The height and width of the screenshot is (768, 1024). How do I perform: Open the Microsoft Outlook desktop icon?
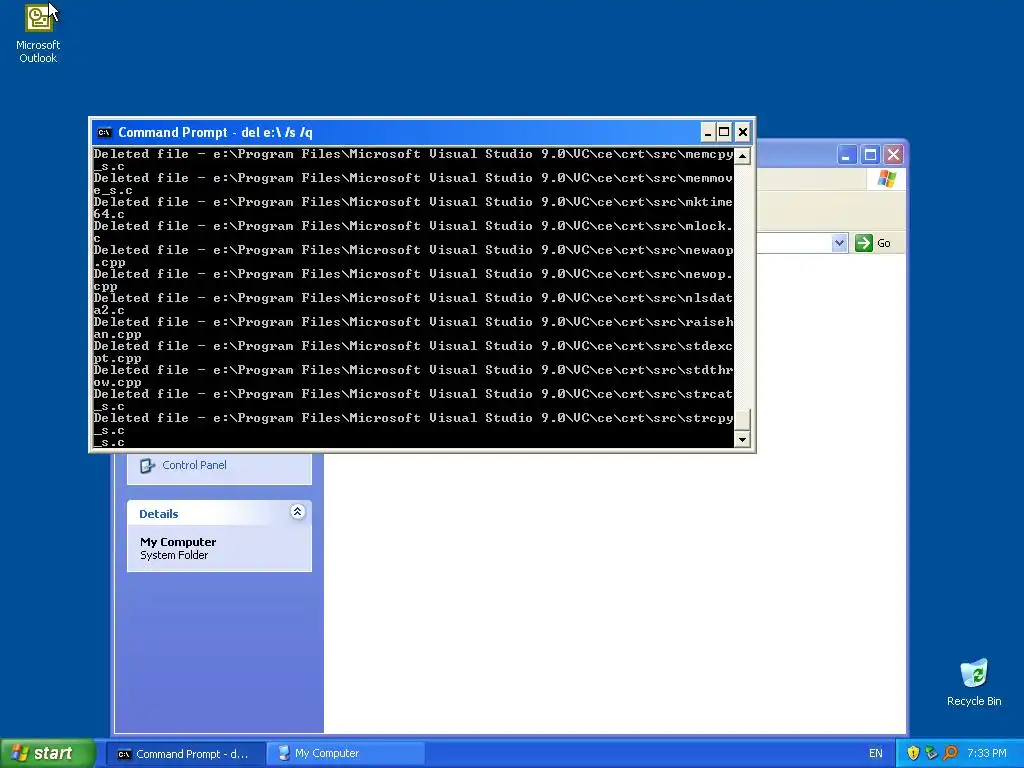pyautogui.click(x=38, y=33)
